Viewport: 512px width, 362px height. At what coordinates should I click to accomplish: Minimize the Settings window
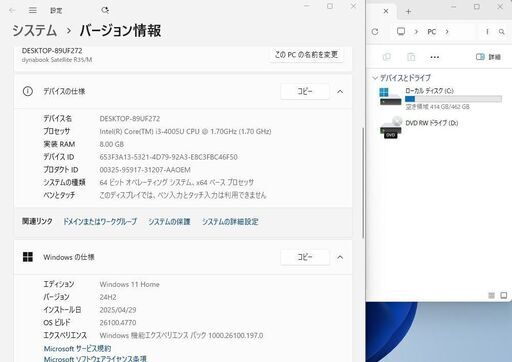tap(307, 6)
